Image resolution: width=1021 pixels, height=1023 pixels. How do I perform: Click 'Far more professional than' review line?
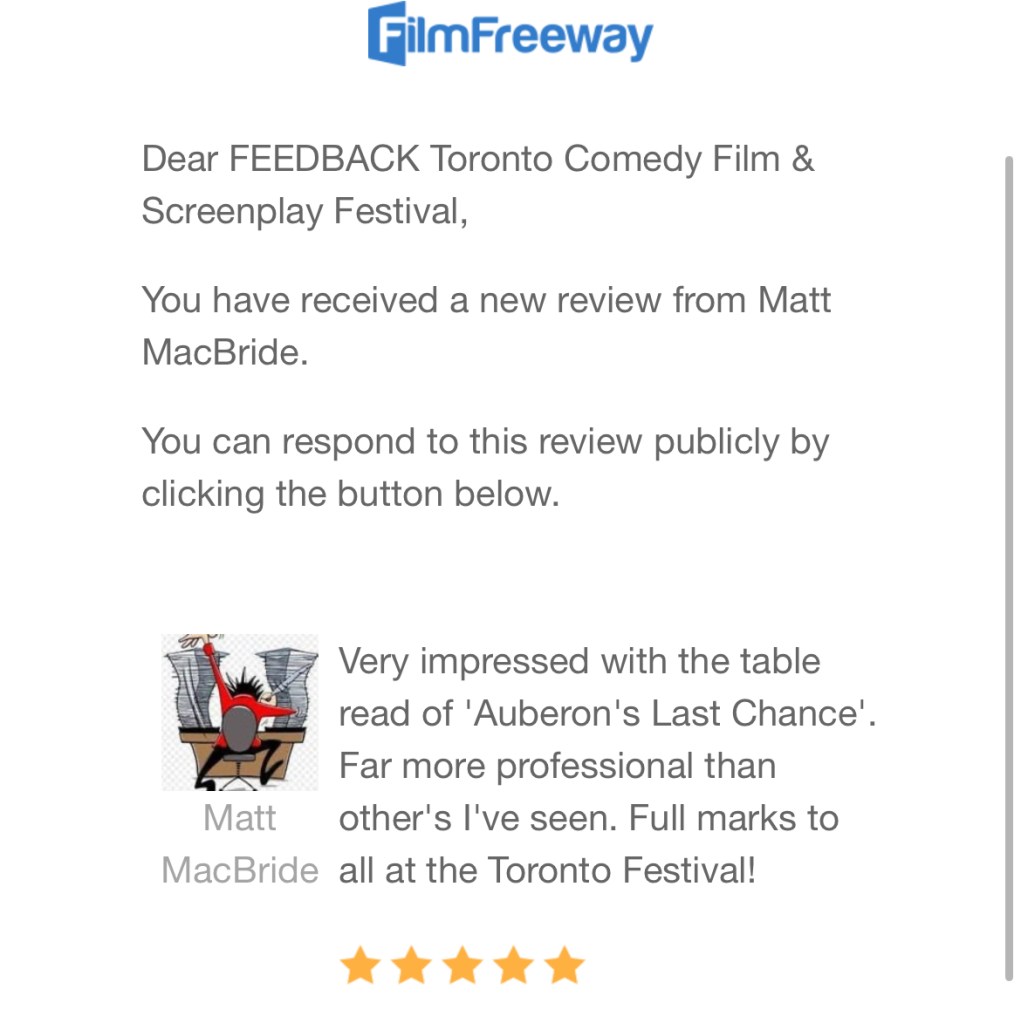557,766
